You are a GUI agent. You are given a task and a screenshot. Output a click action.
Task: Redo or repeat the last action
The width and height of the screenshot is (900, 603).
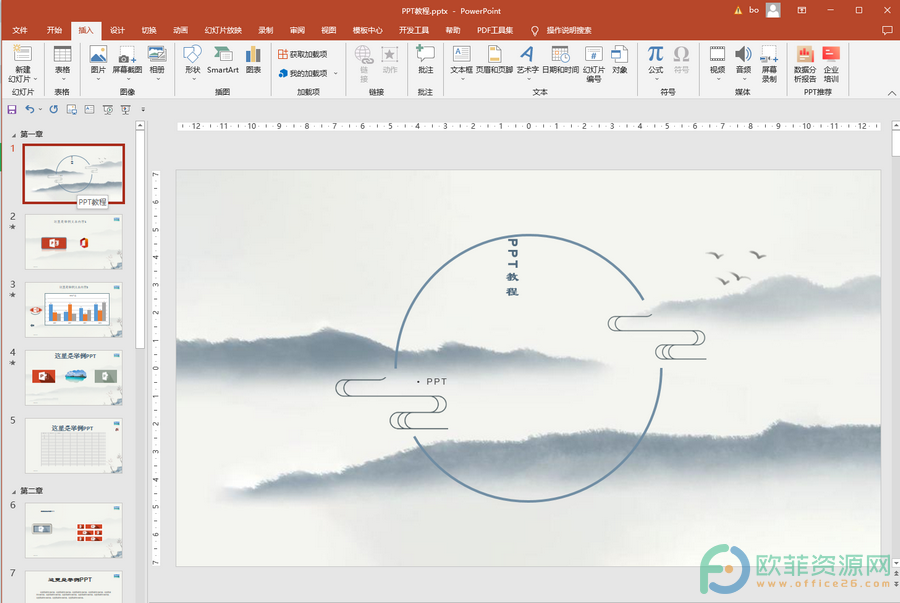pyautogui.click(x=53, y=109)
